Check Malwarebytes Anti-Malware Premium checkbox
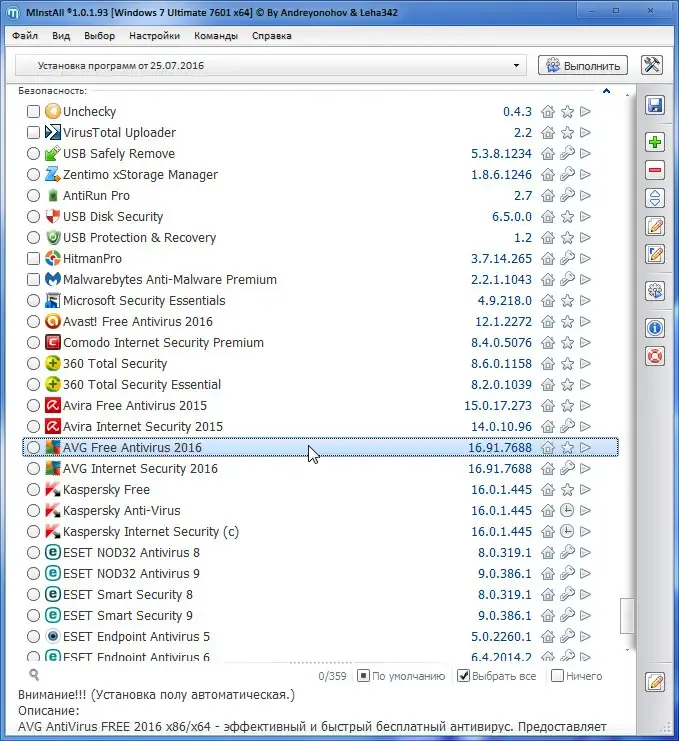The width and height of the screenshot is (679, 741). 33,280
